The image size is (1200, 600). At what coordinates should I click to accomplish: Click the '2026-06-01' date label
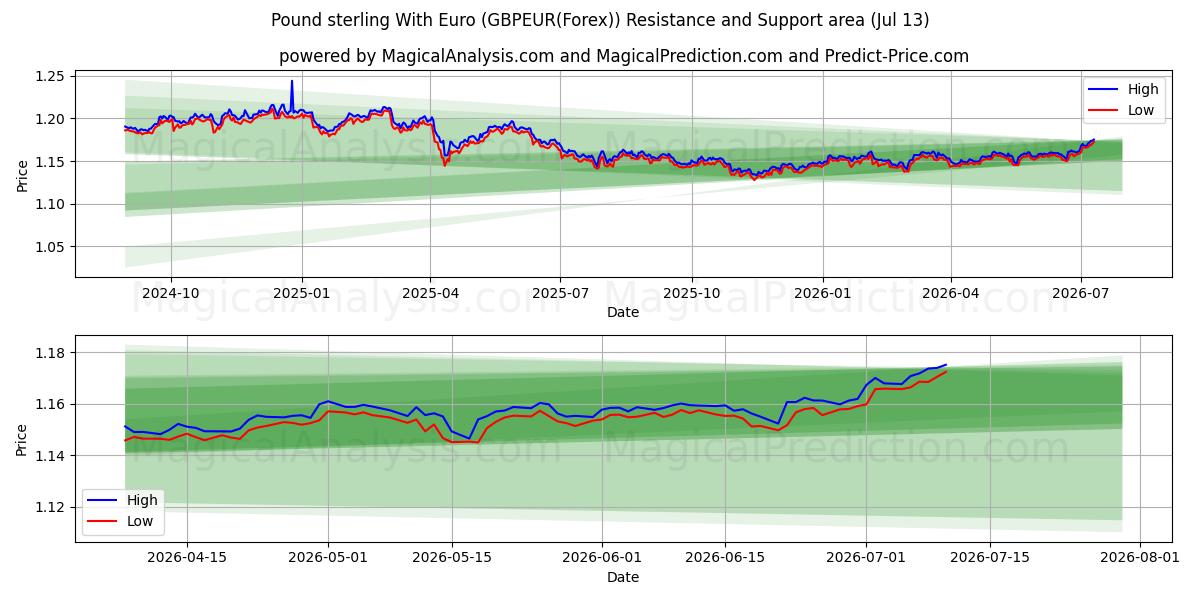pyautogui.click(x=602, y=558)
